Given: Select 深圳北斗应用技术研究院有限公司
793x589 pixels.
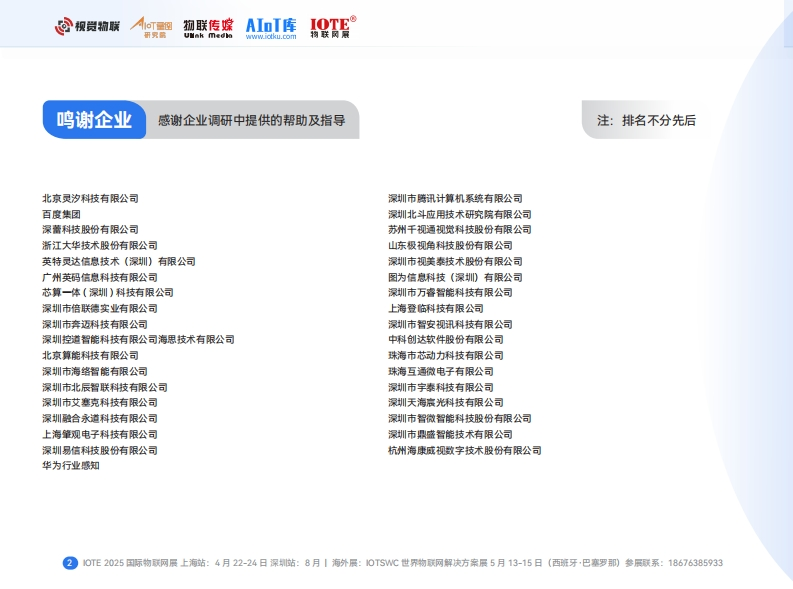Looking at the screenshot, I should click(460, 214).
